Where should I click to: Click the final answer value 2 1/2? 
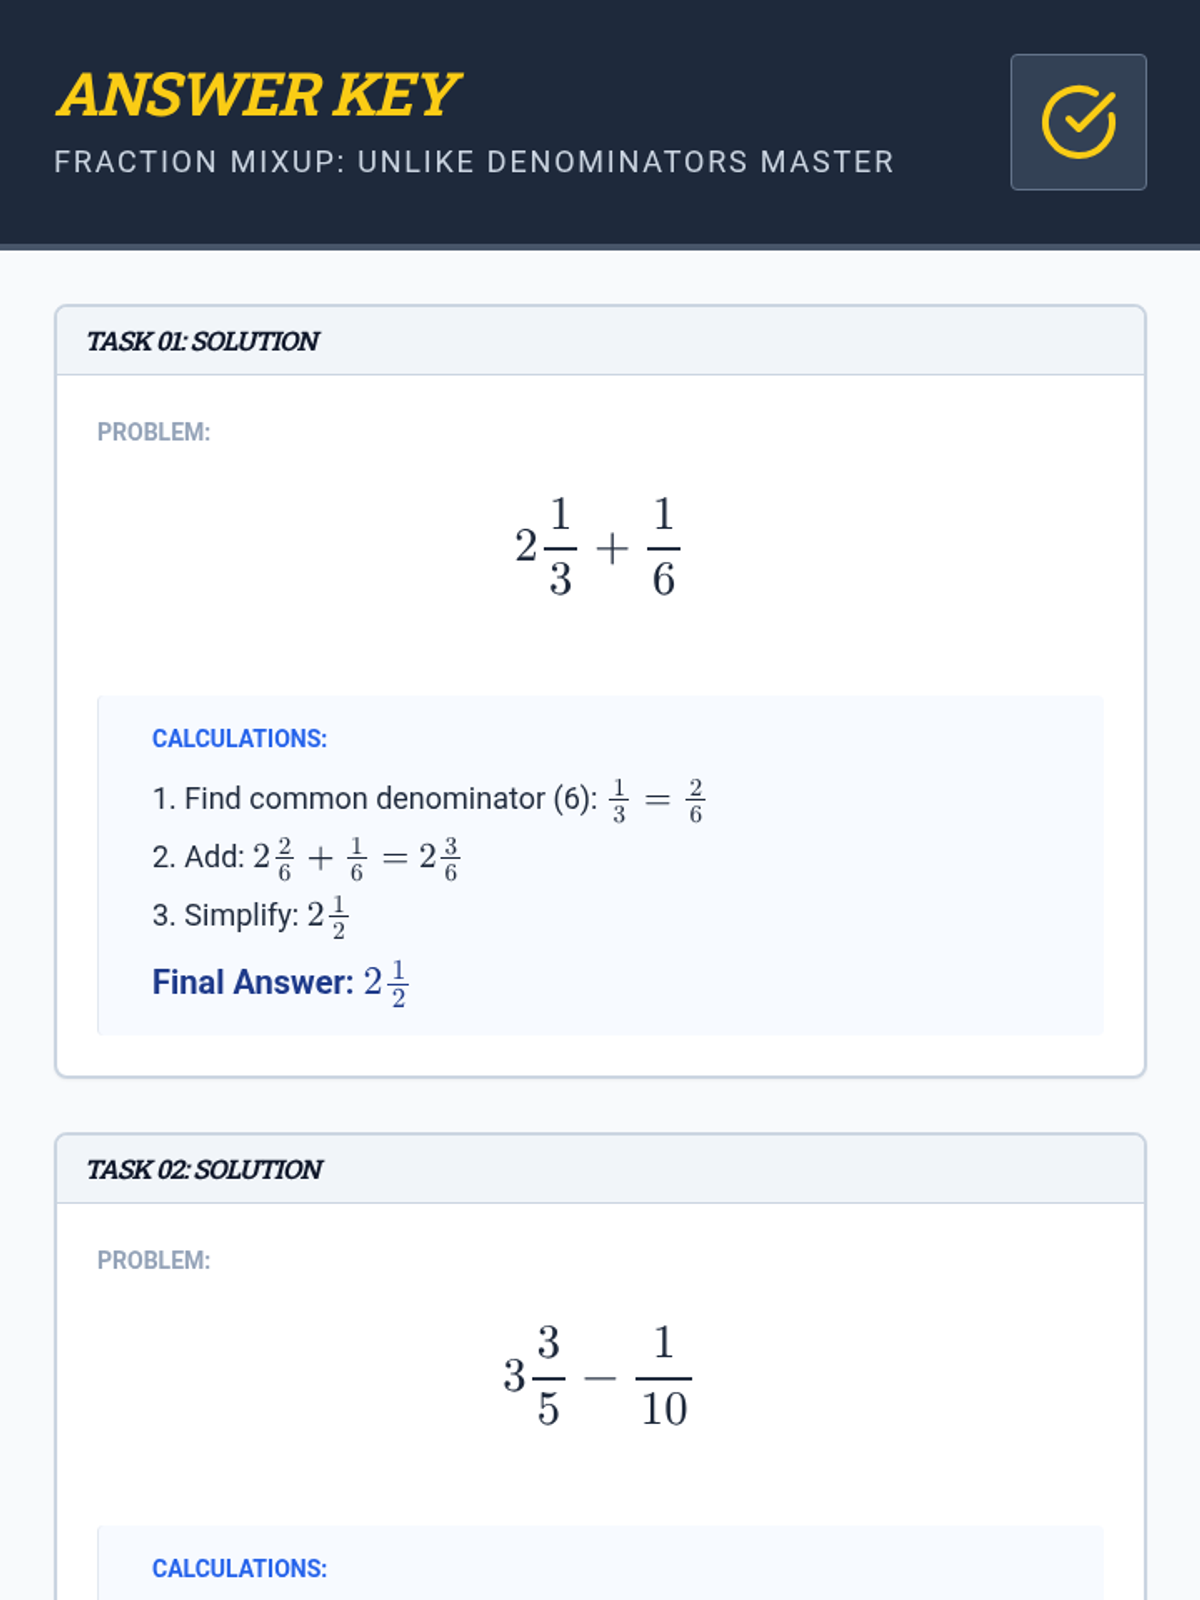tap(386, 982)
